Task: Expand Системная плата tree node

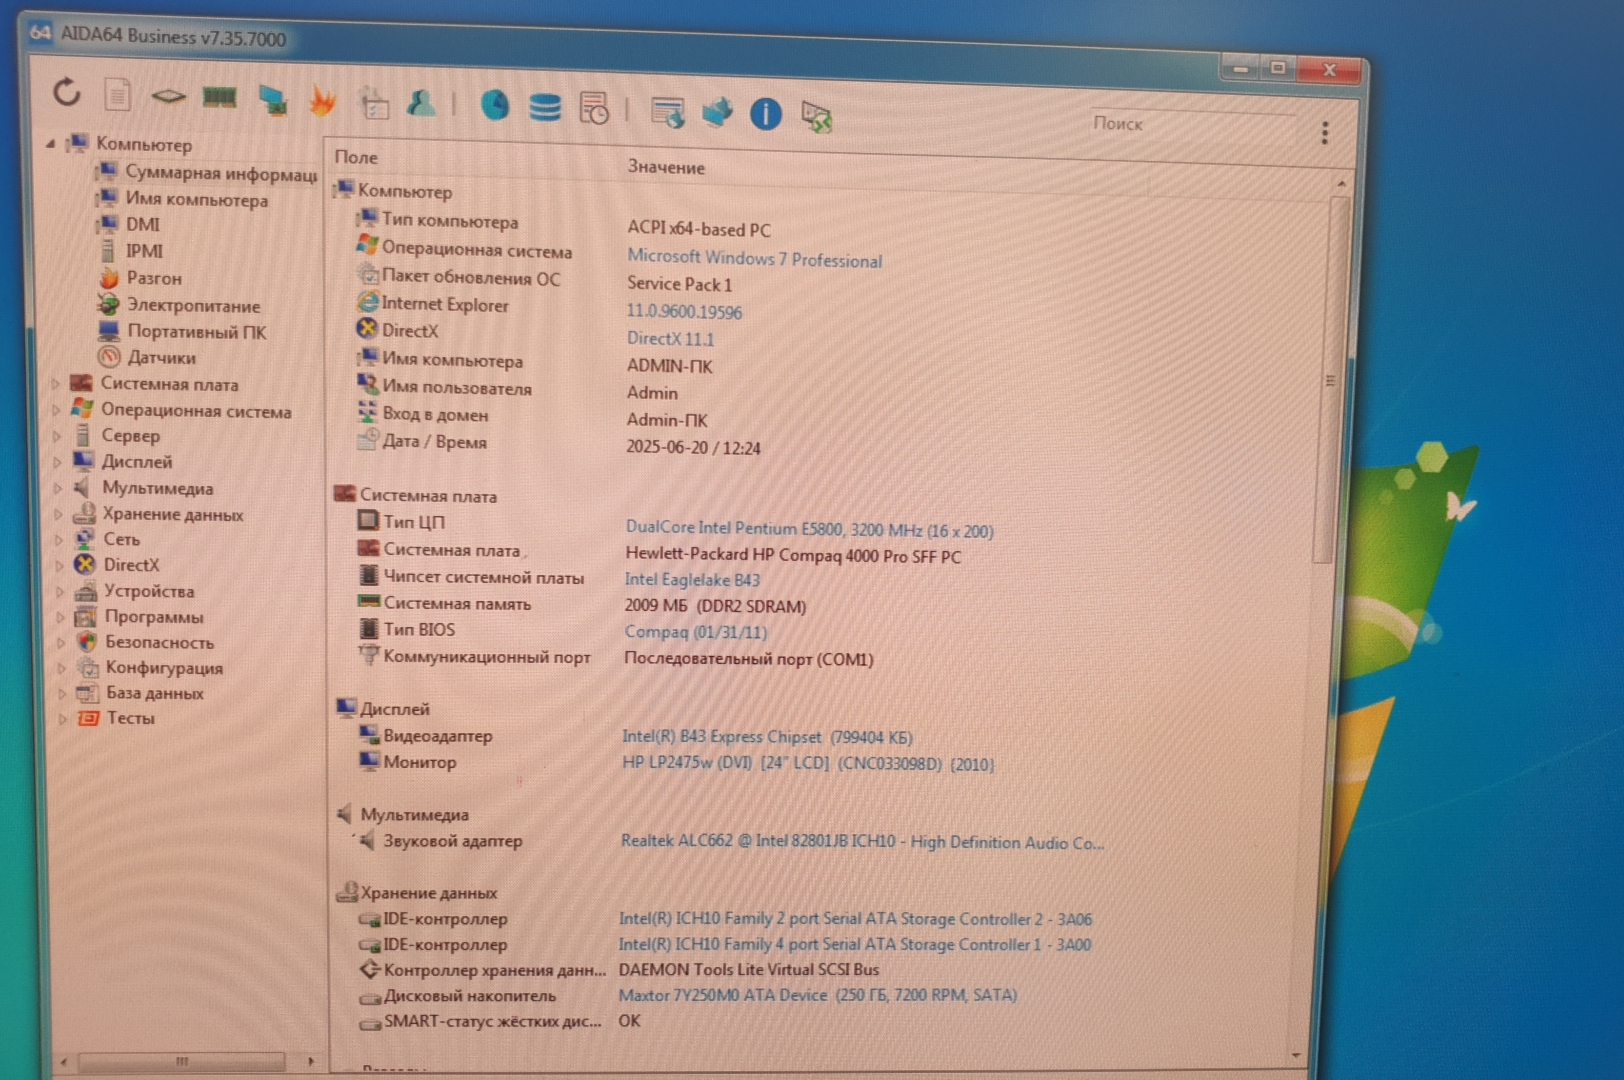Action: pos(56,384)
